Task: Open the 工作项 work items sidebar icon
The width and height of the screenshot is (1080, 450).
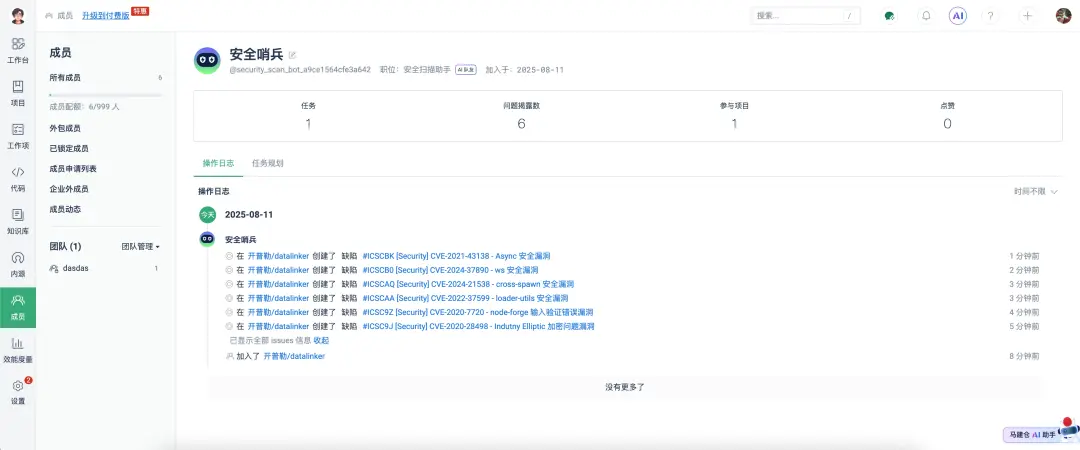Action: [x=18, y=136]
